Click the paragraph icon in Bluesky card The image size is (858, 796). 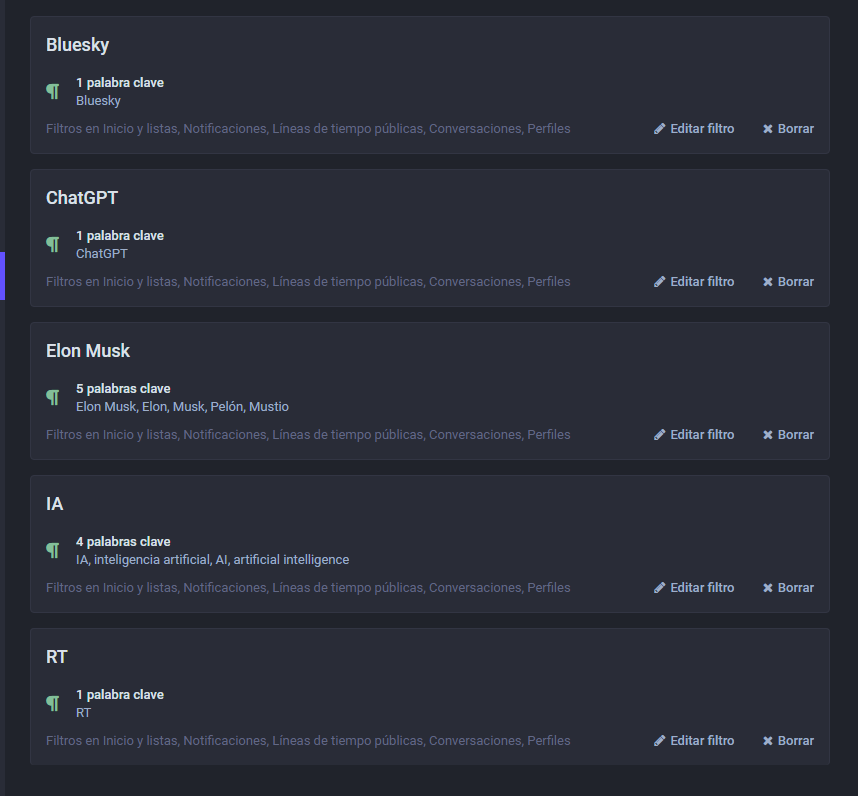[x=53, y=91]
